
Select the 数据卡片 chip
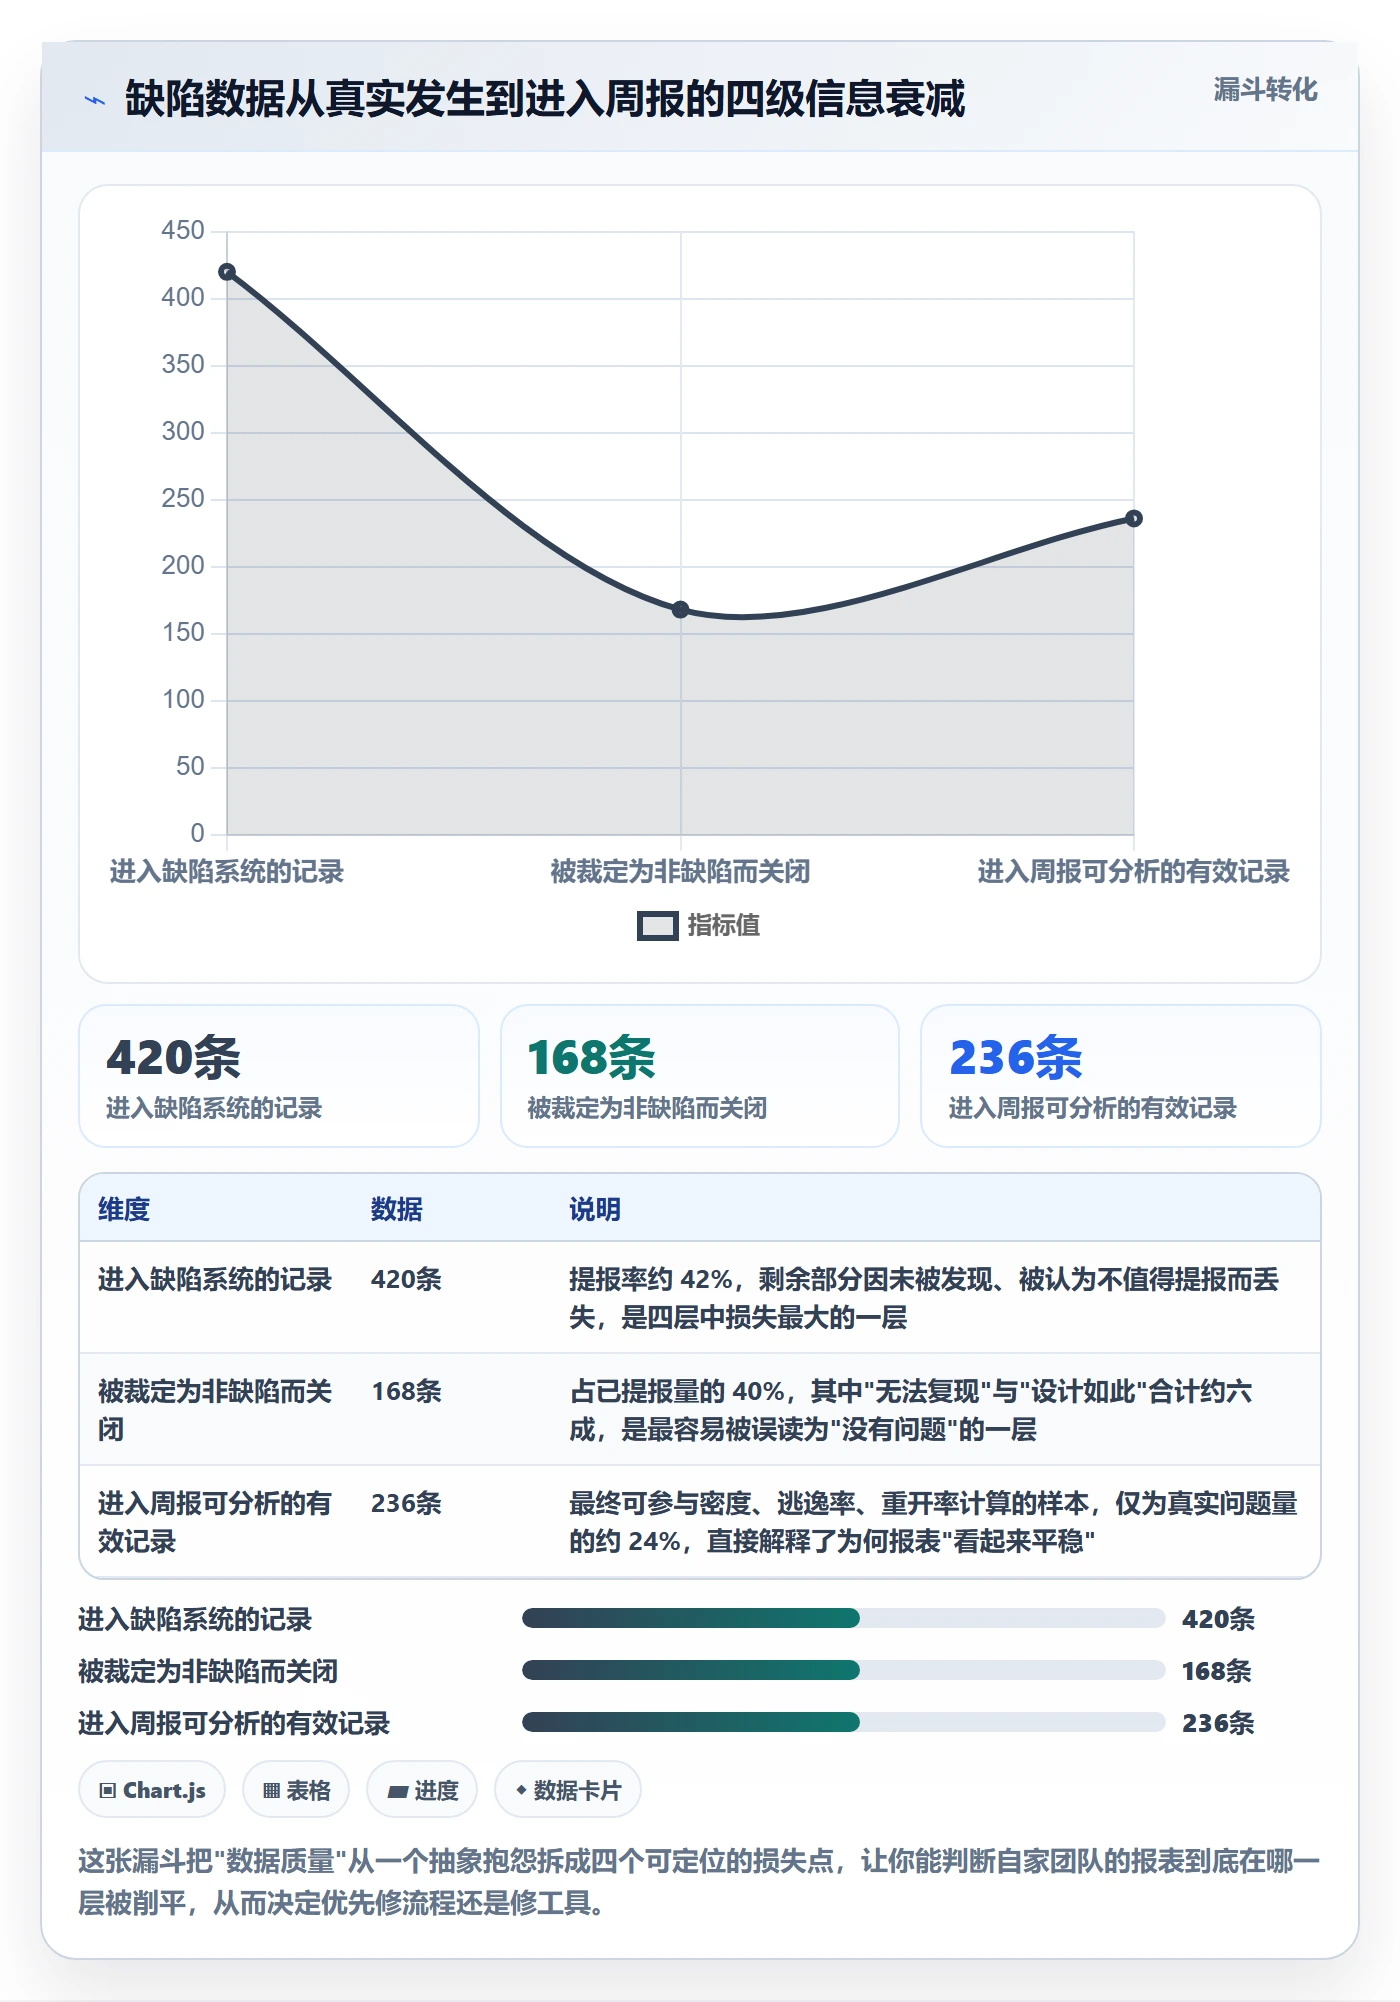pyautogui.click(x=568, y=1790)
